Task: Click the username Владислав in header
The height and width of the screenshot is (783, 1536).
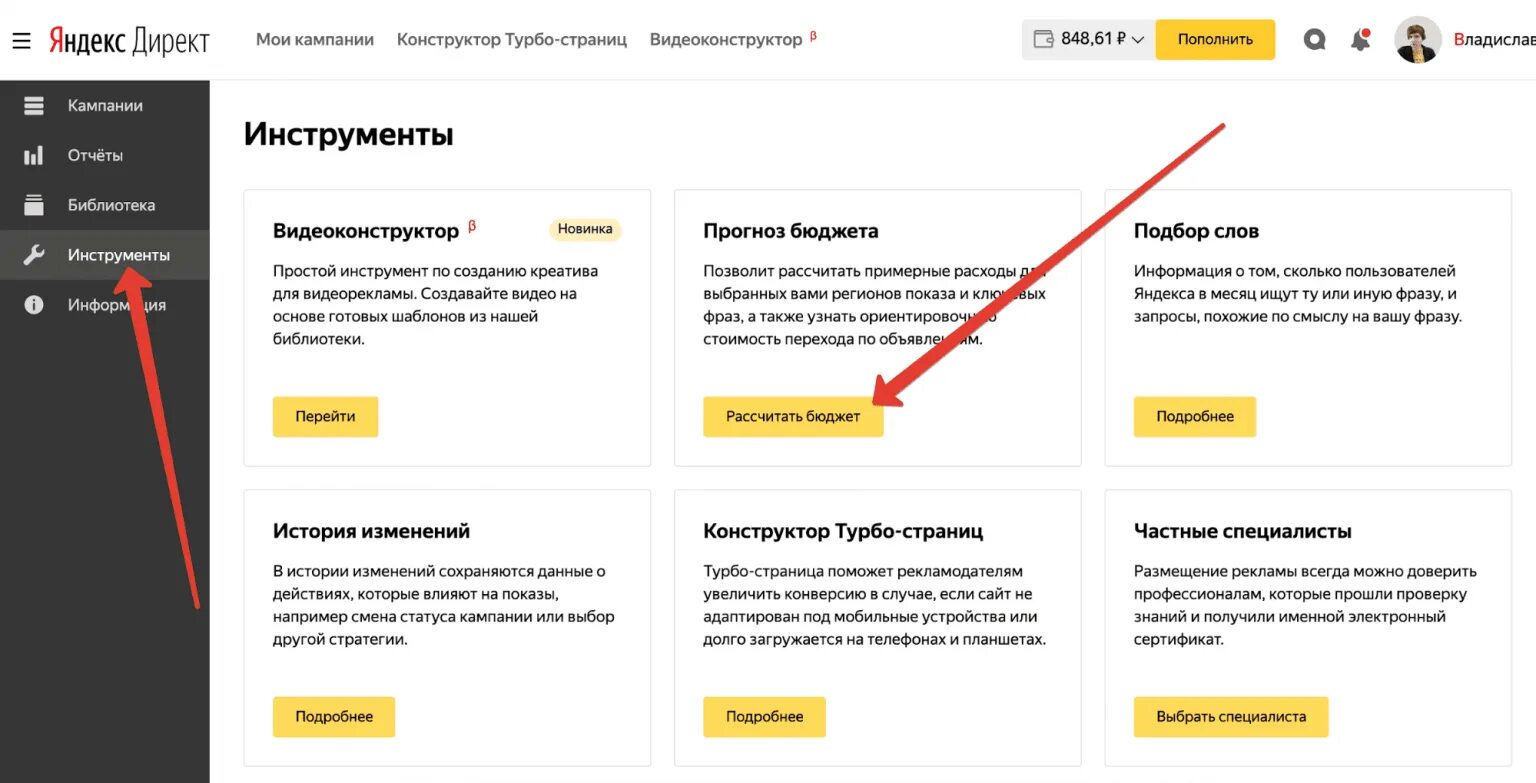Action: coord(1494,40)
